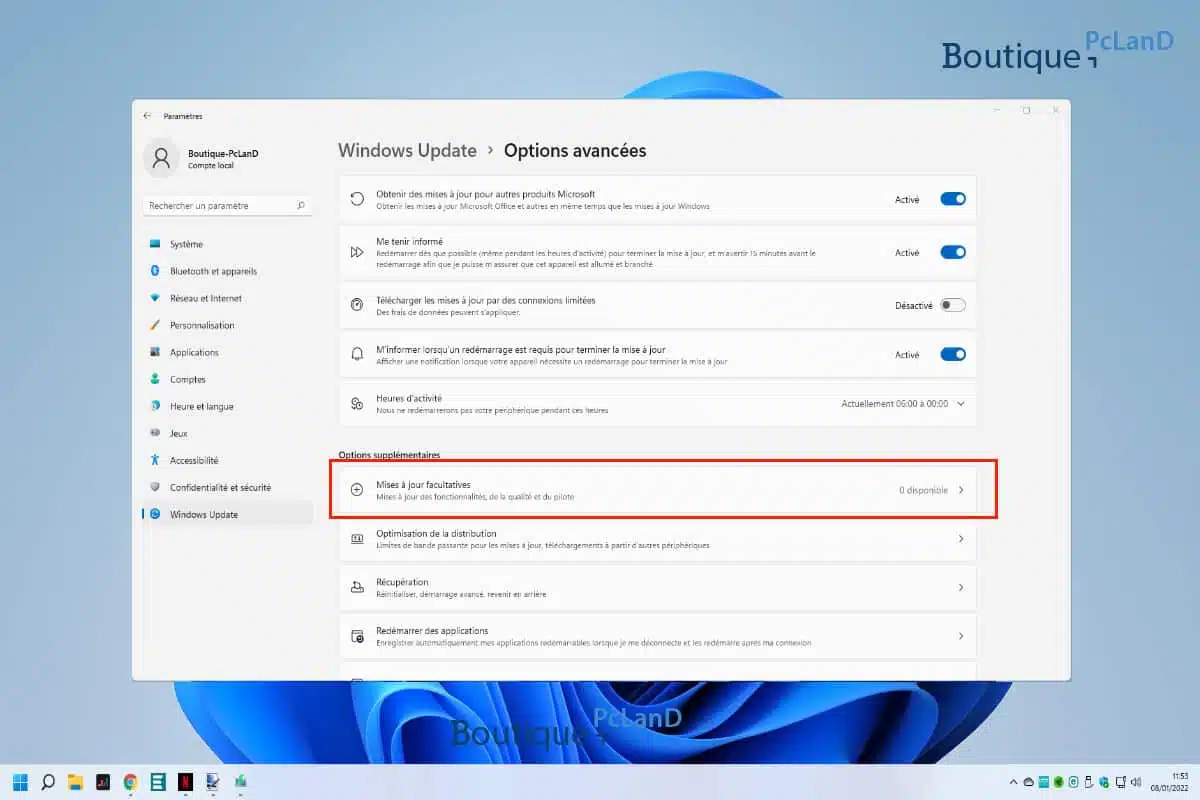Click Actuellement 06:00 à 00:00 value
Viewport: 1200px width, 800px height.
click(x=894, y=403)
